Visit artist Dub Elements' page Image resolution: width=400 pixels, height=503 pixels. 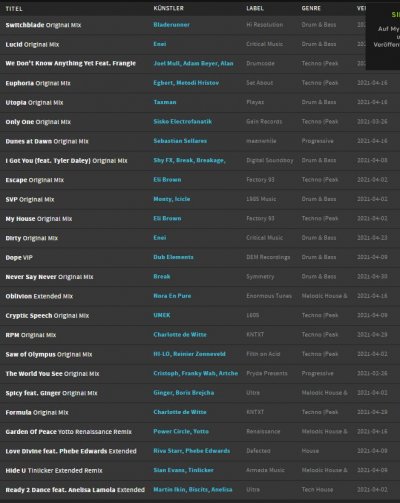(x=173, y=257)
